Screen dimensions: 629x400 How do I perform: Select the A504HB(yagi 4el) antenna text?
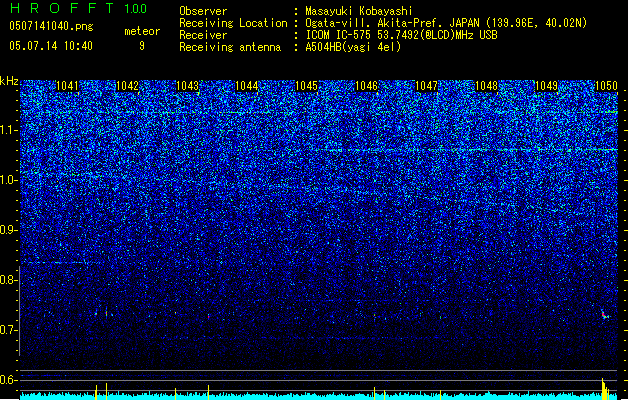353,47
